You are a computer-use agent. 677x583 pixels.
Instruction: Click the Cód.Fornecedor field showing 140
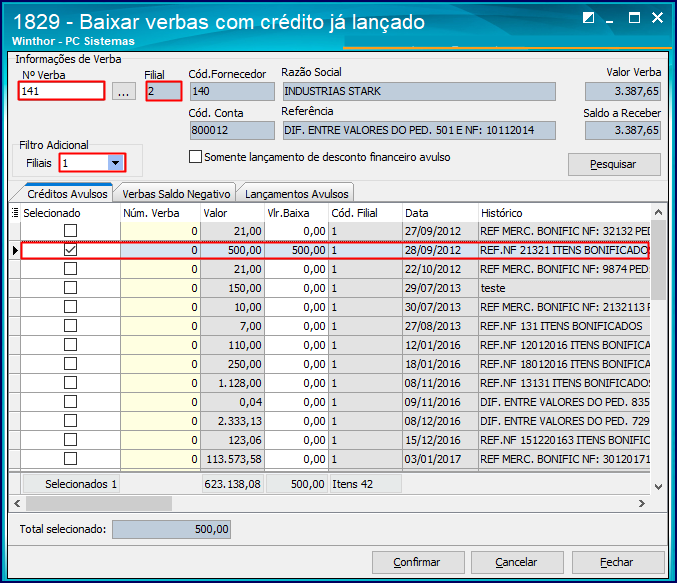pyautogui.click(x=232, y=91)
